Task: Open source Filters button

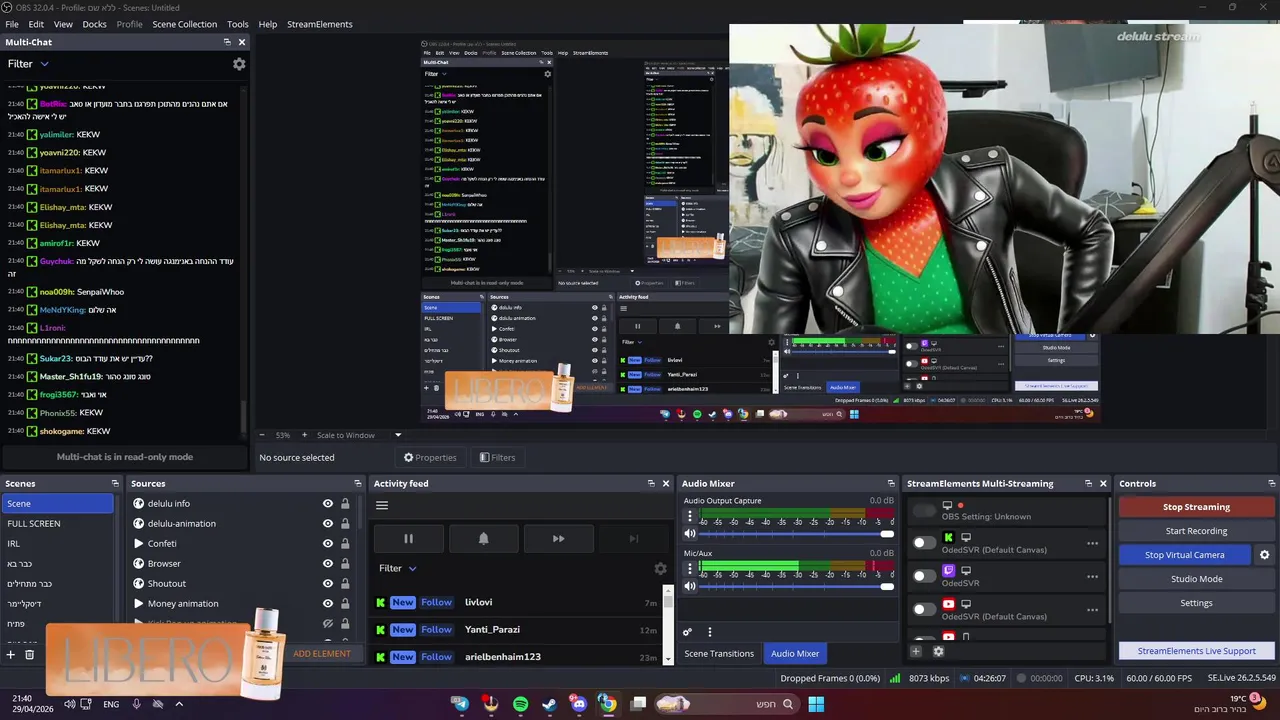Action: [497, 458]
